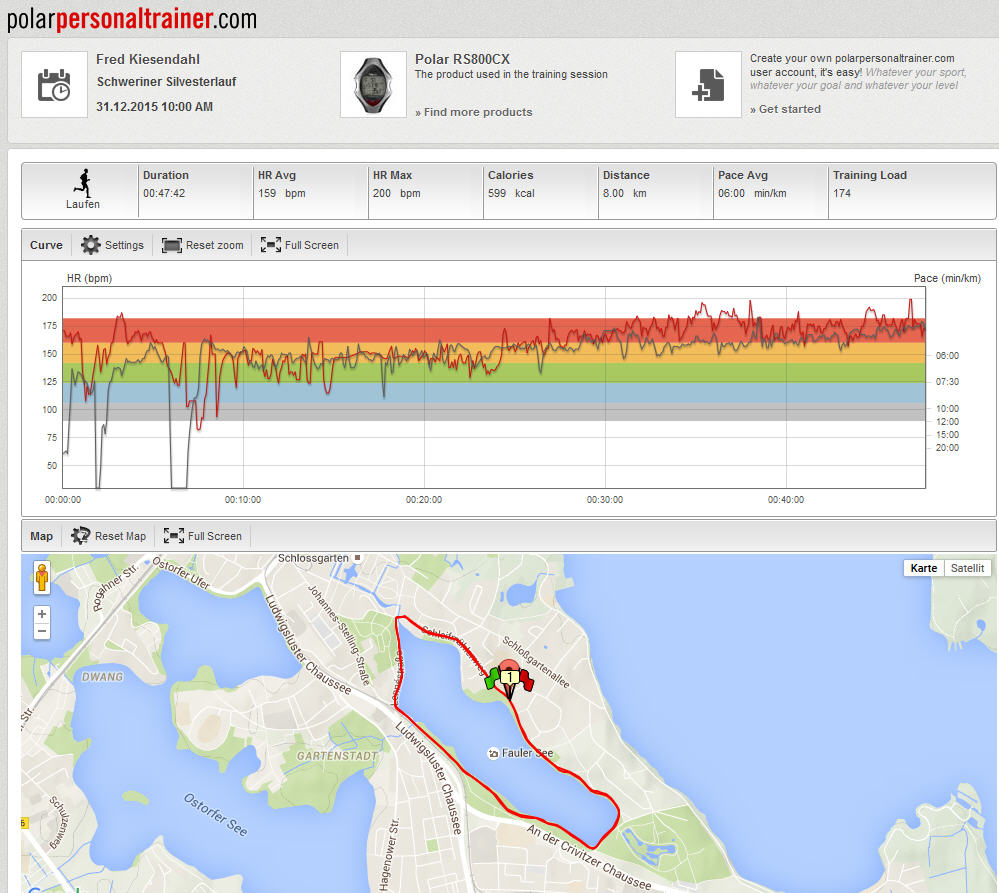
Task: Switch map to Satellit view
Action: [967, 568]
